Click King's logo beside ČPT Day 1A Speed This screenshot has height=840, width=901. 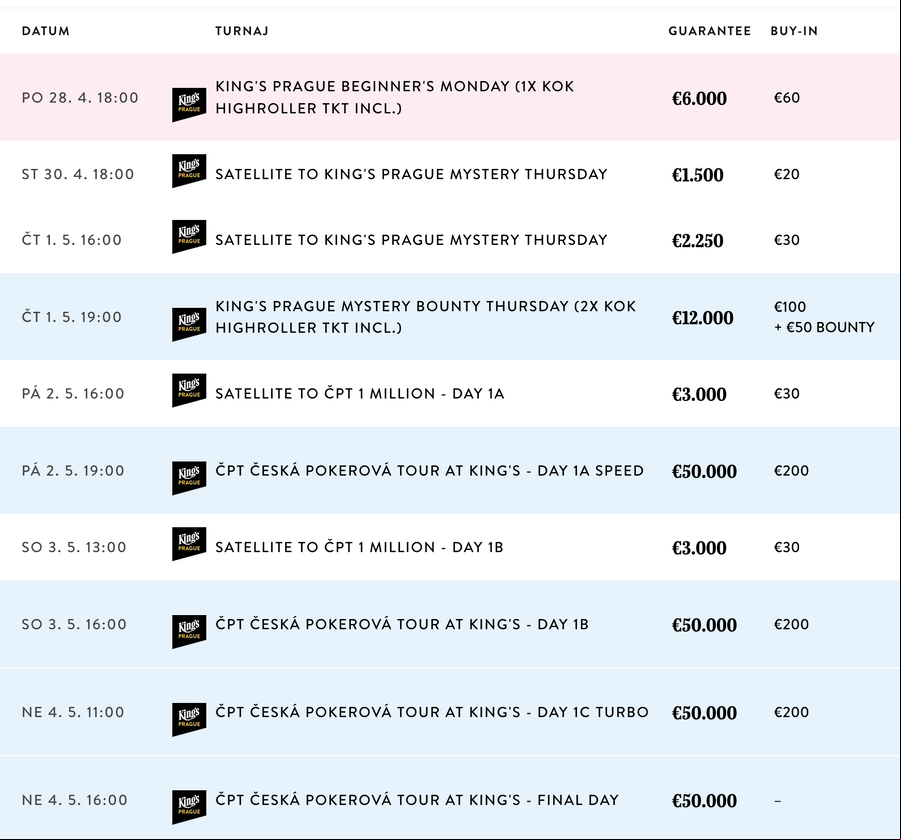pos(189,478)
